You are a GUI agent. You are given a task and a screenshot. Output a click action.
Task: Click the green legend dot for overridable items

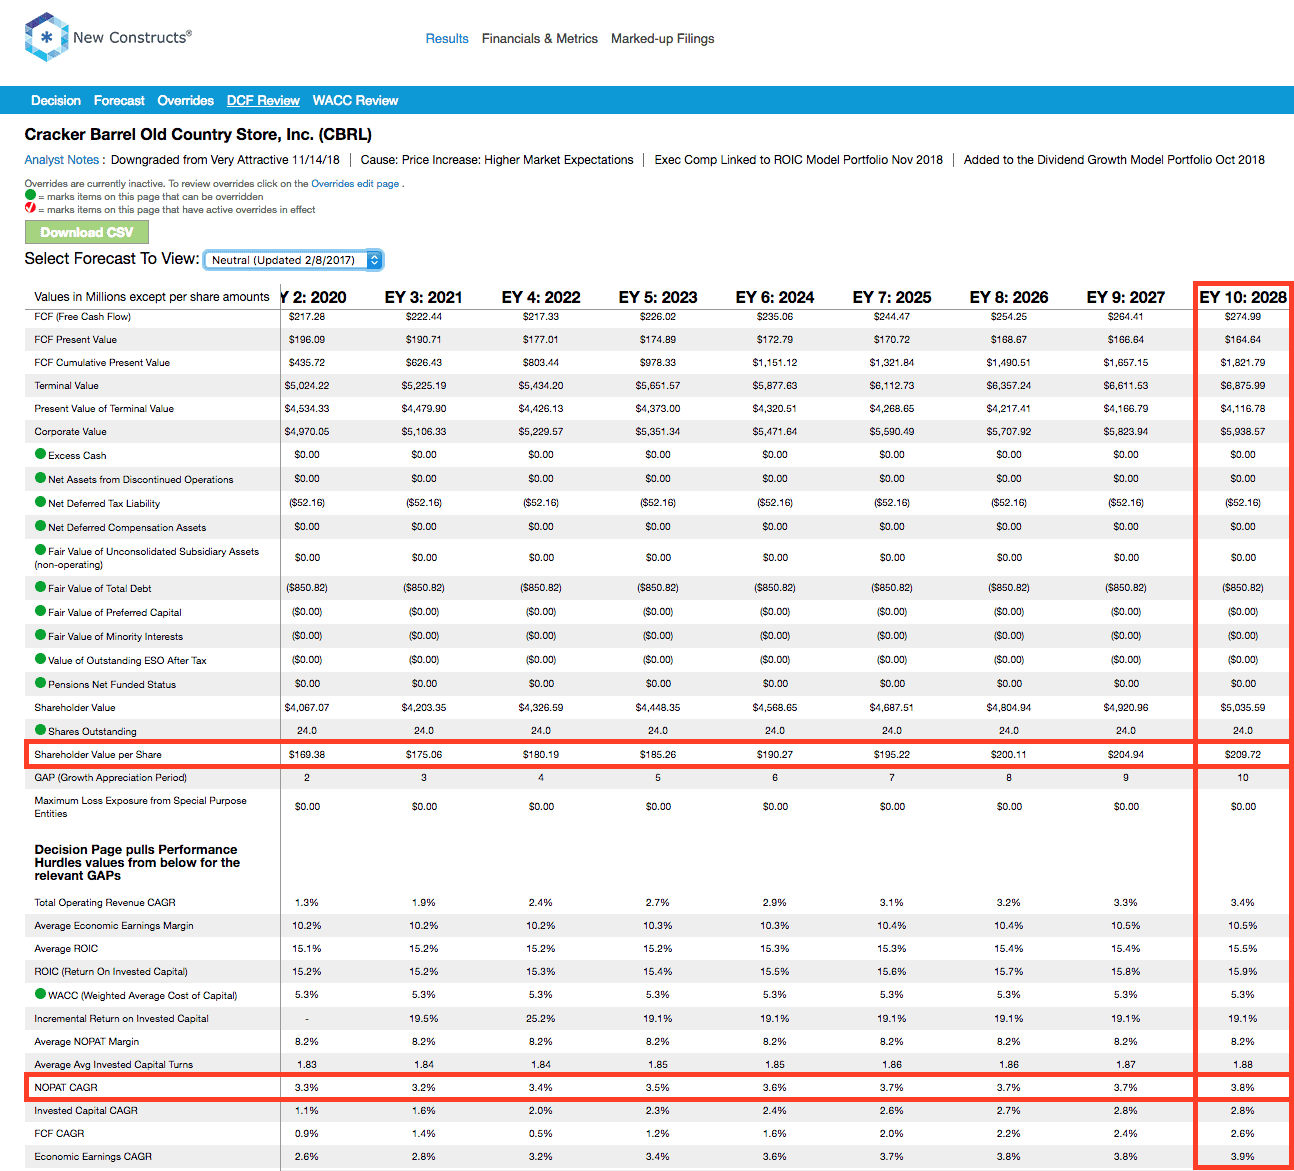30,196
